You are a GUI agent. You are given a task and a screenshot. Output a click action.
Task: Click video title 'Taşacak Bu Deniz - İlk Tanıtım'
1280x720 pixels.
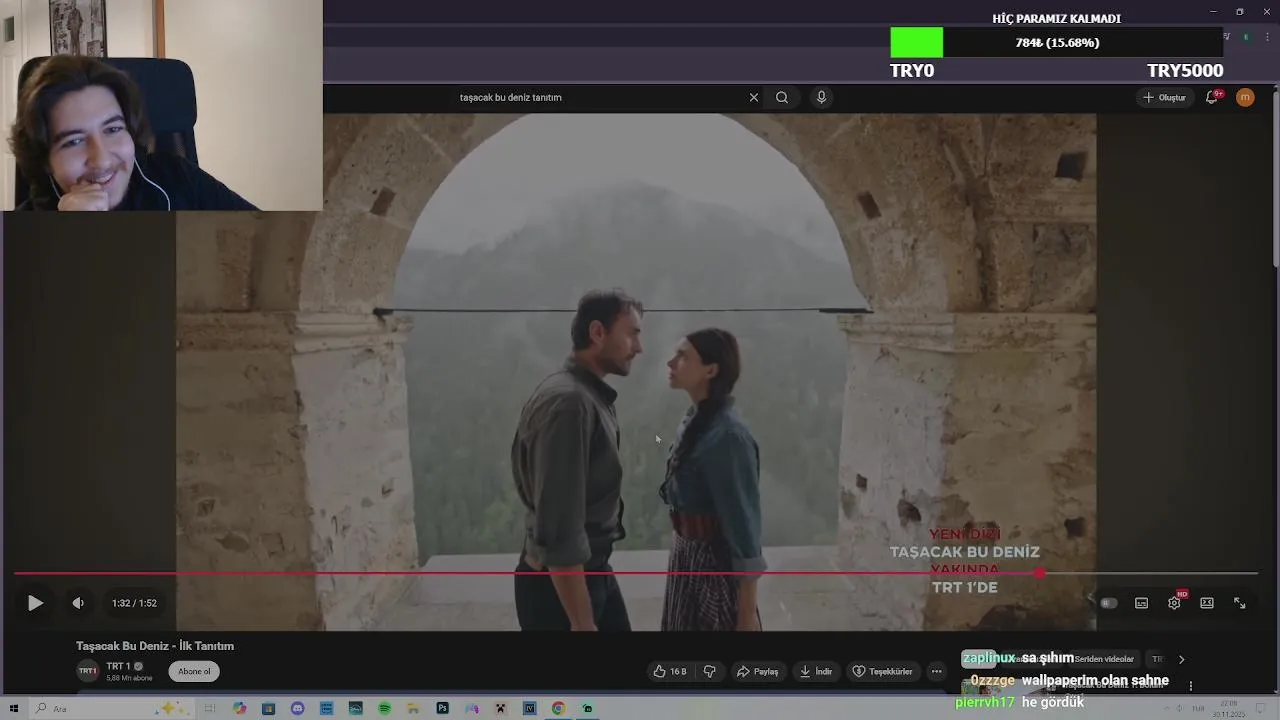(155, 646)
